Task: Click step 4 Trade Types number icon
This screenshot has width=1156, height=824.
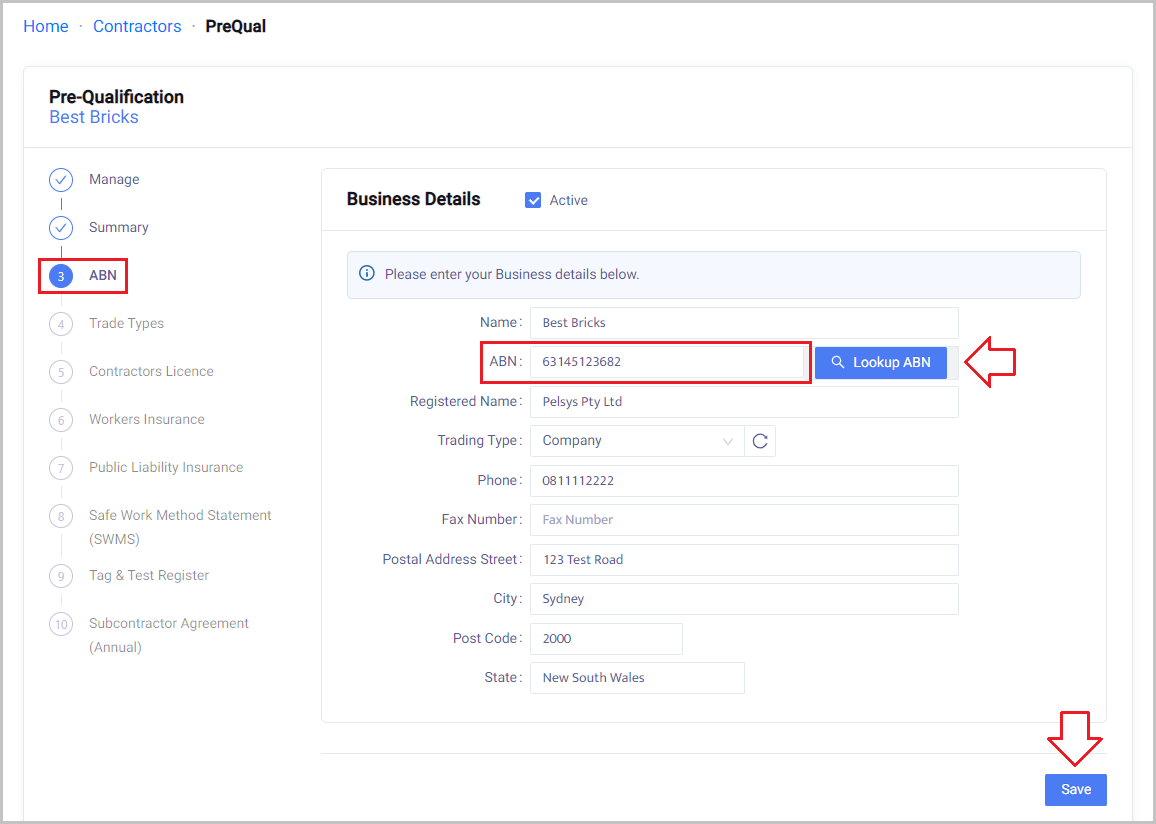Action: coord(61,324)
